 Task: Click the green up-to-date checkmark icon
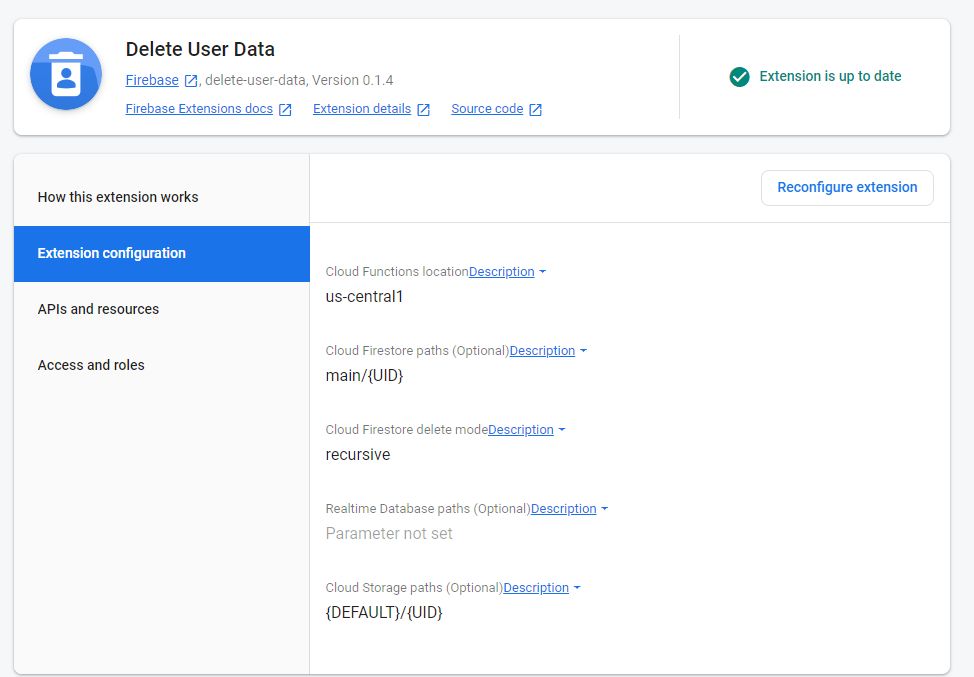click(x=739, y=77)
